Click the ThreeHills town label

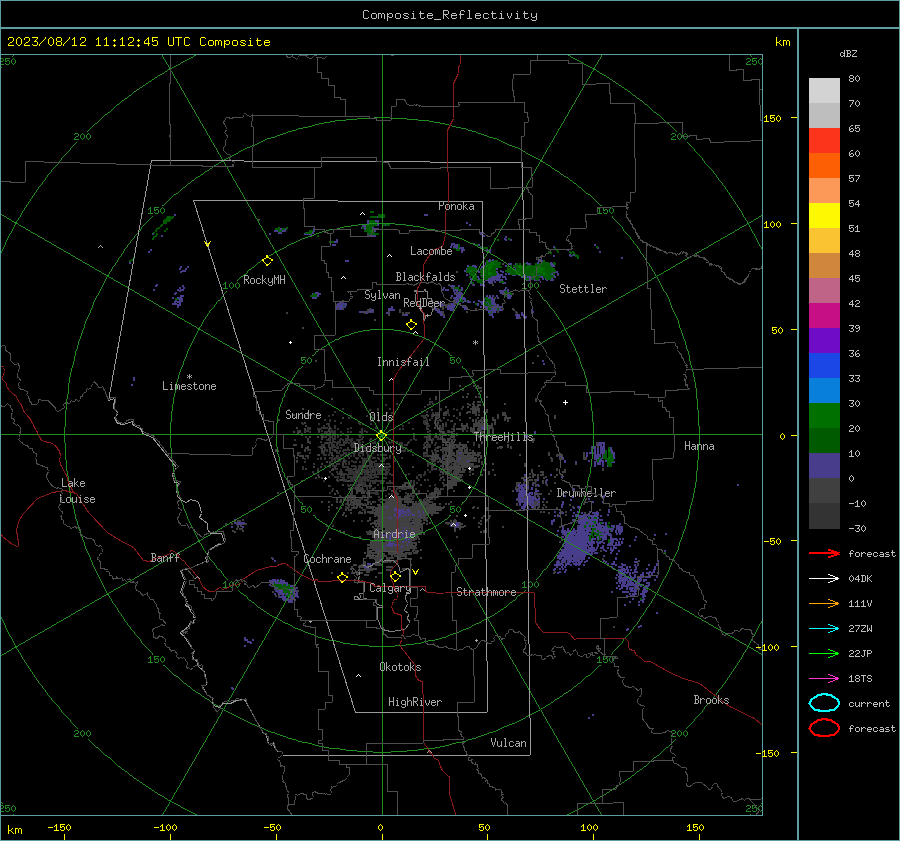coord(504,437)
